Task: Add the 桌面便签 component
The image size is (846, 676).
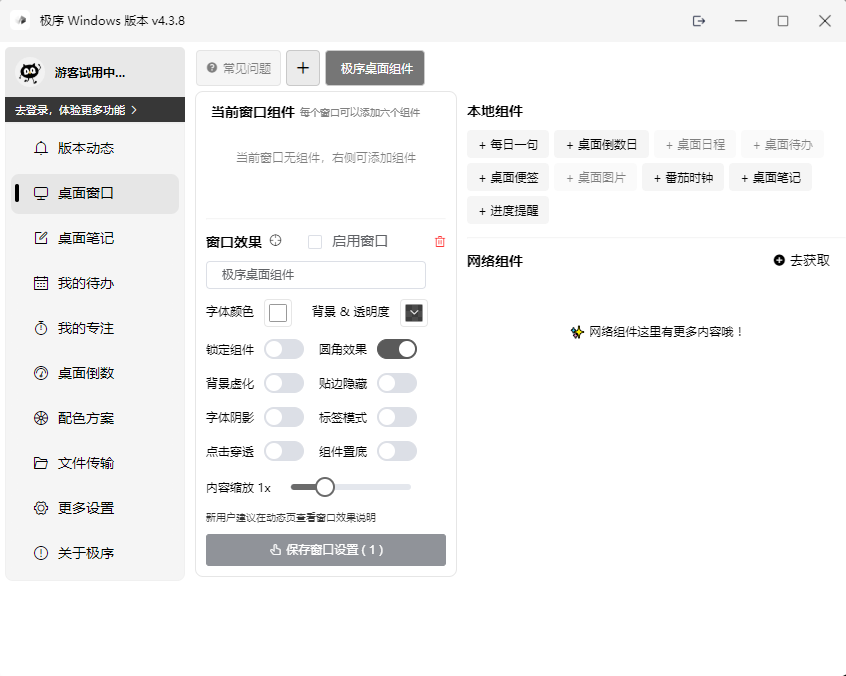Action: 508,177
